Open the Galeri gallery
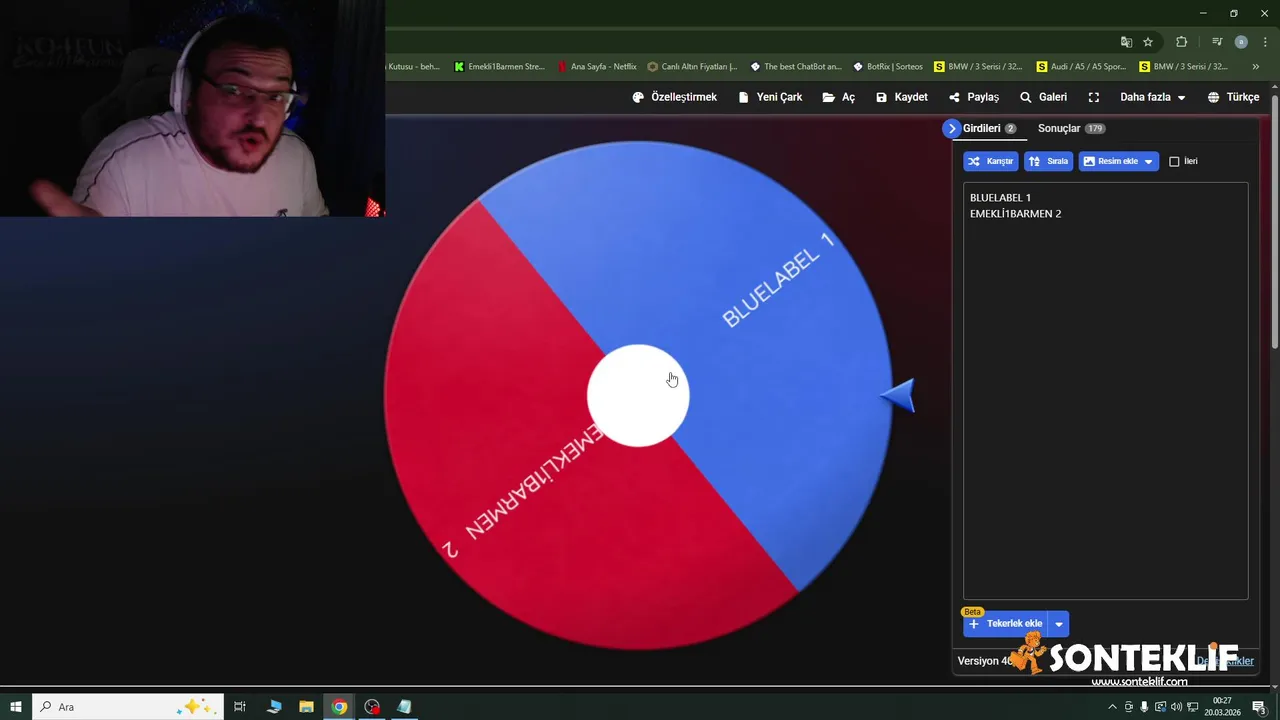The height and width of the screenshot is (720, 1280). (x=1043, y=97)
